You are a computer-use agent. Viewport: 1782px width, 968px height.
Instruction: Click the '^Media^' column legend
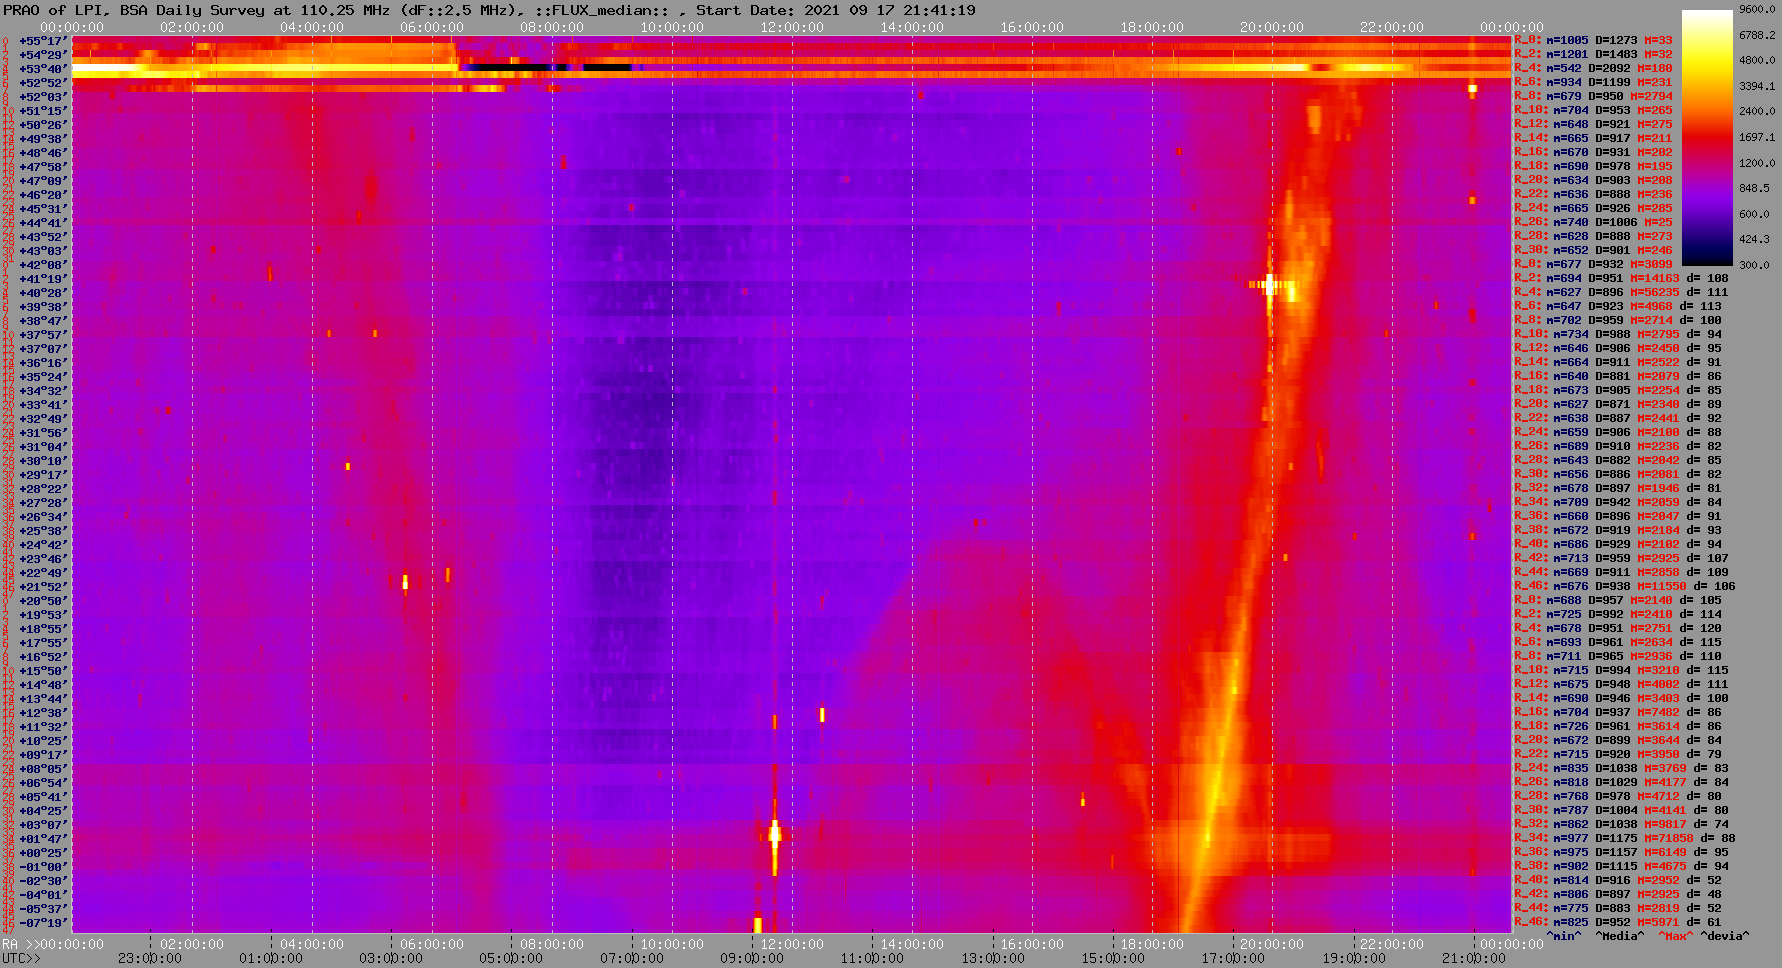click(1620, 937)
